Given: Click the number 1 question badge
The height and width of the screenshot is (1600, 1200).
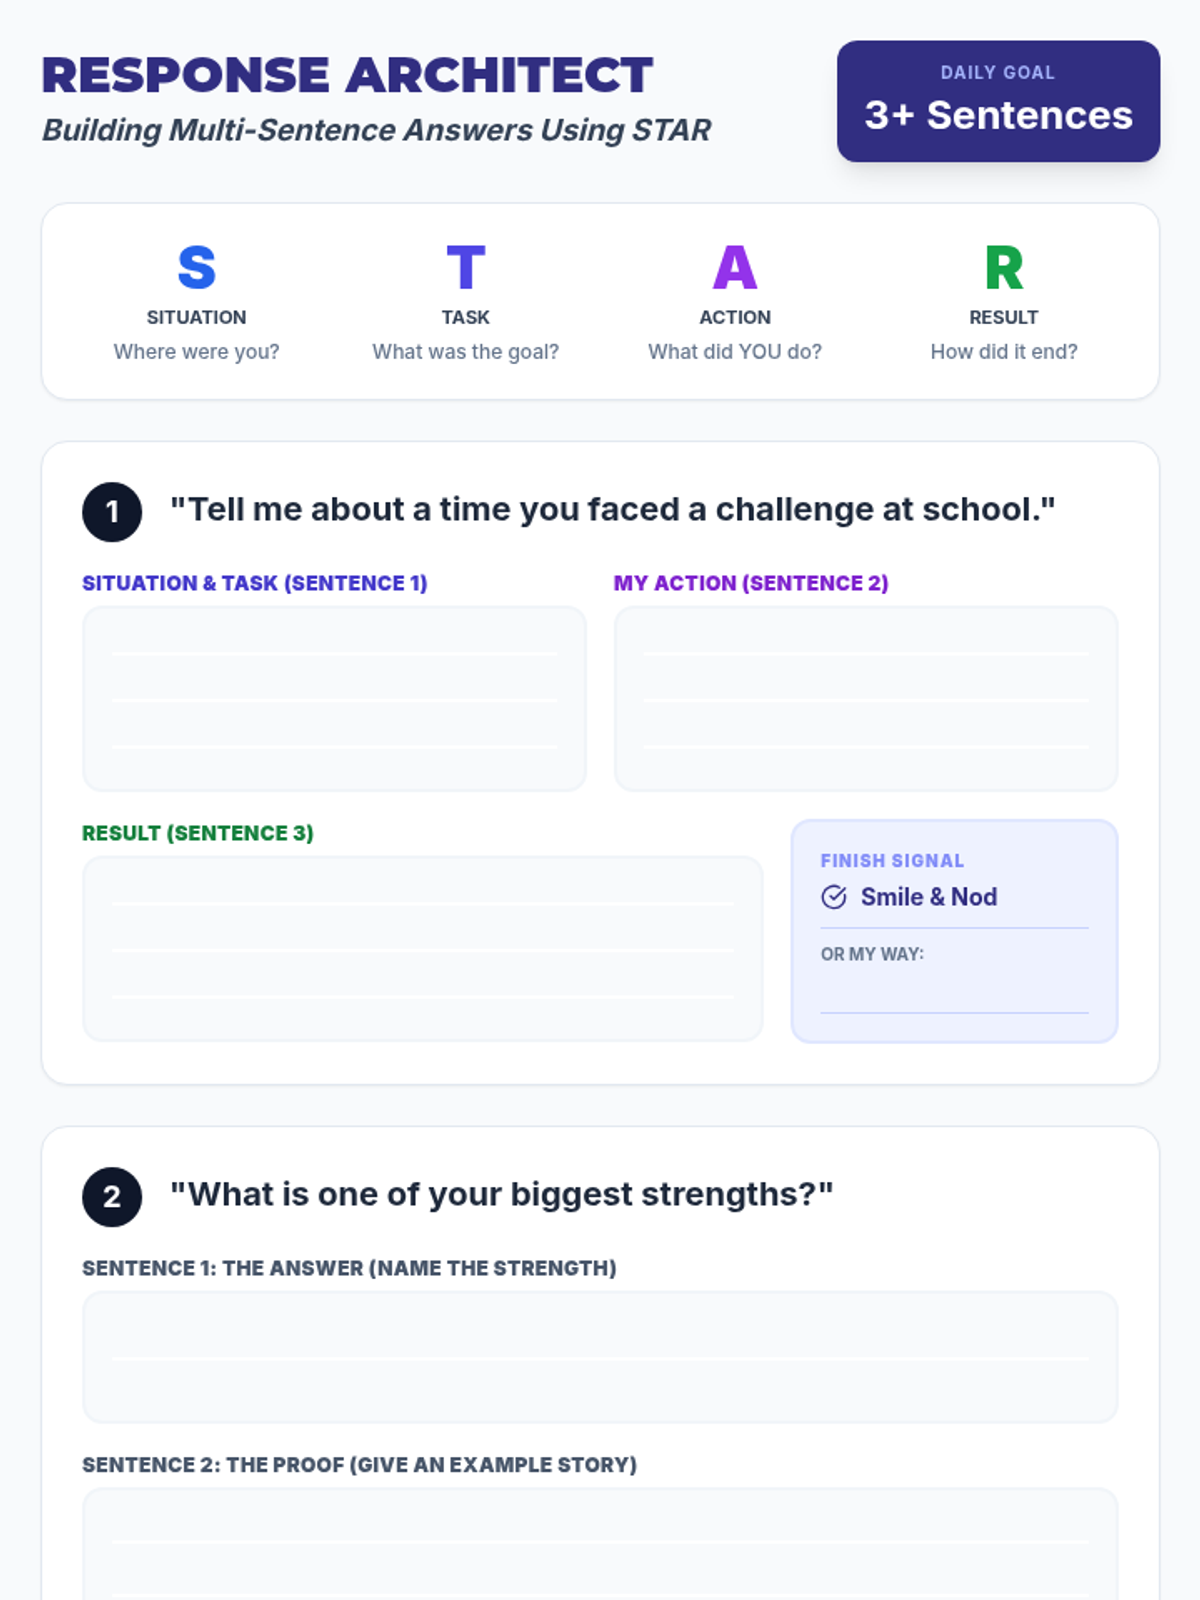Looking at the screenshot, I should click(112, 512).
